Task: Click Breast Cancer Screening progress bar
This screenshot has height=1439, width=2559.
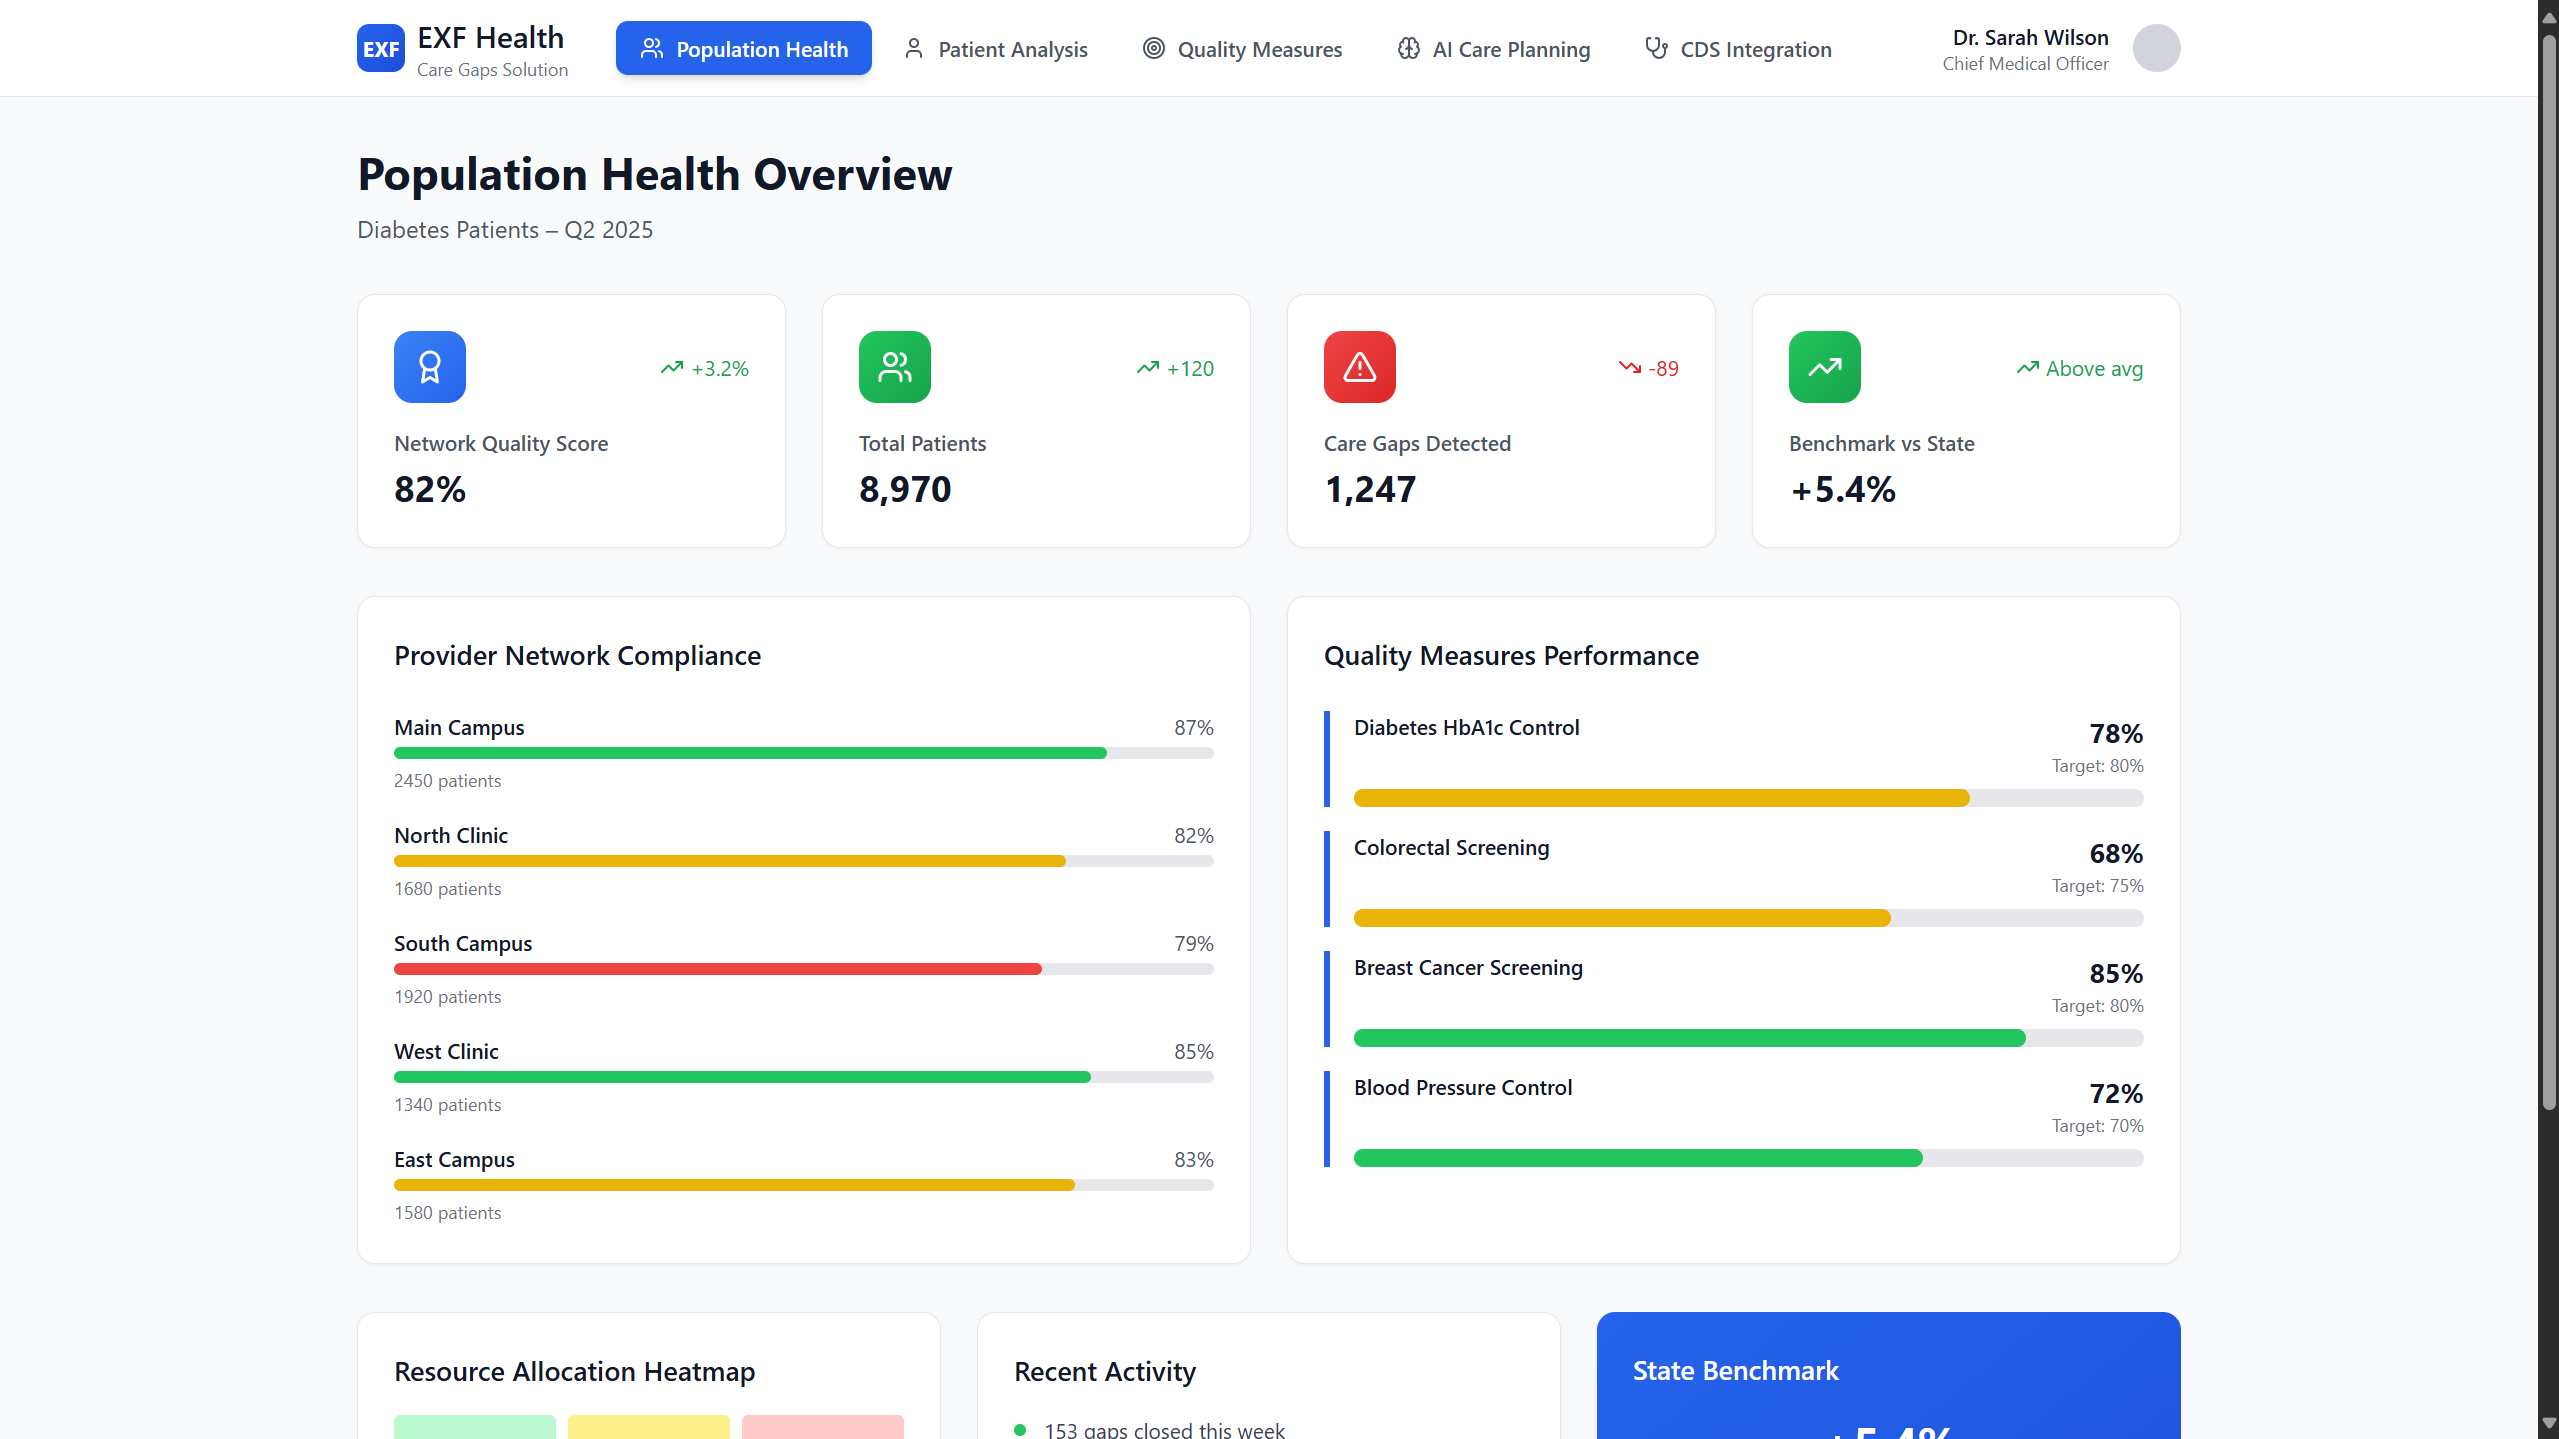Action: [x=1749, y=1038]
